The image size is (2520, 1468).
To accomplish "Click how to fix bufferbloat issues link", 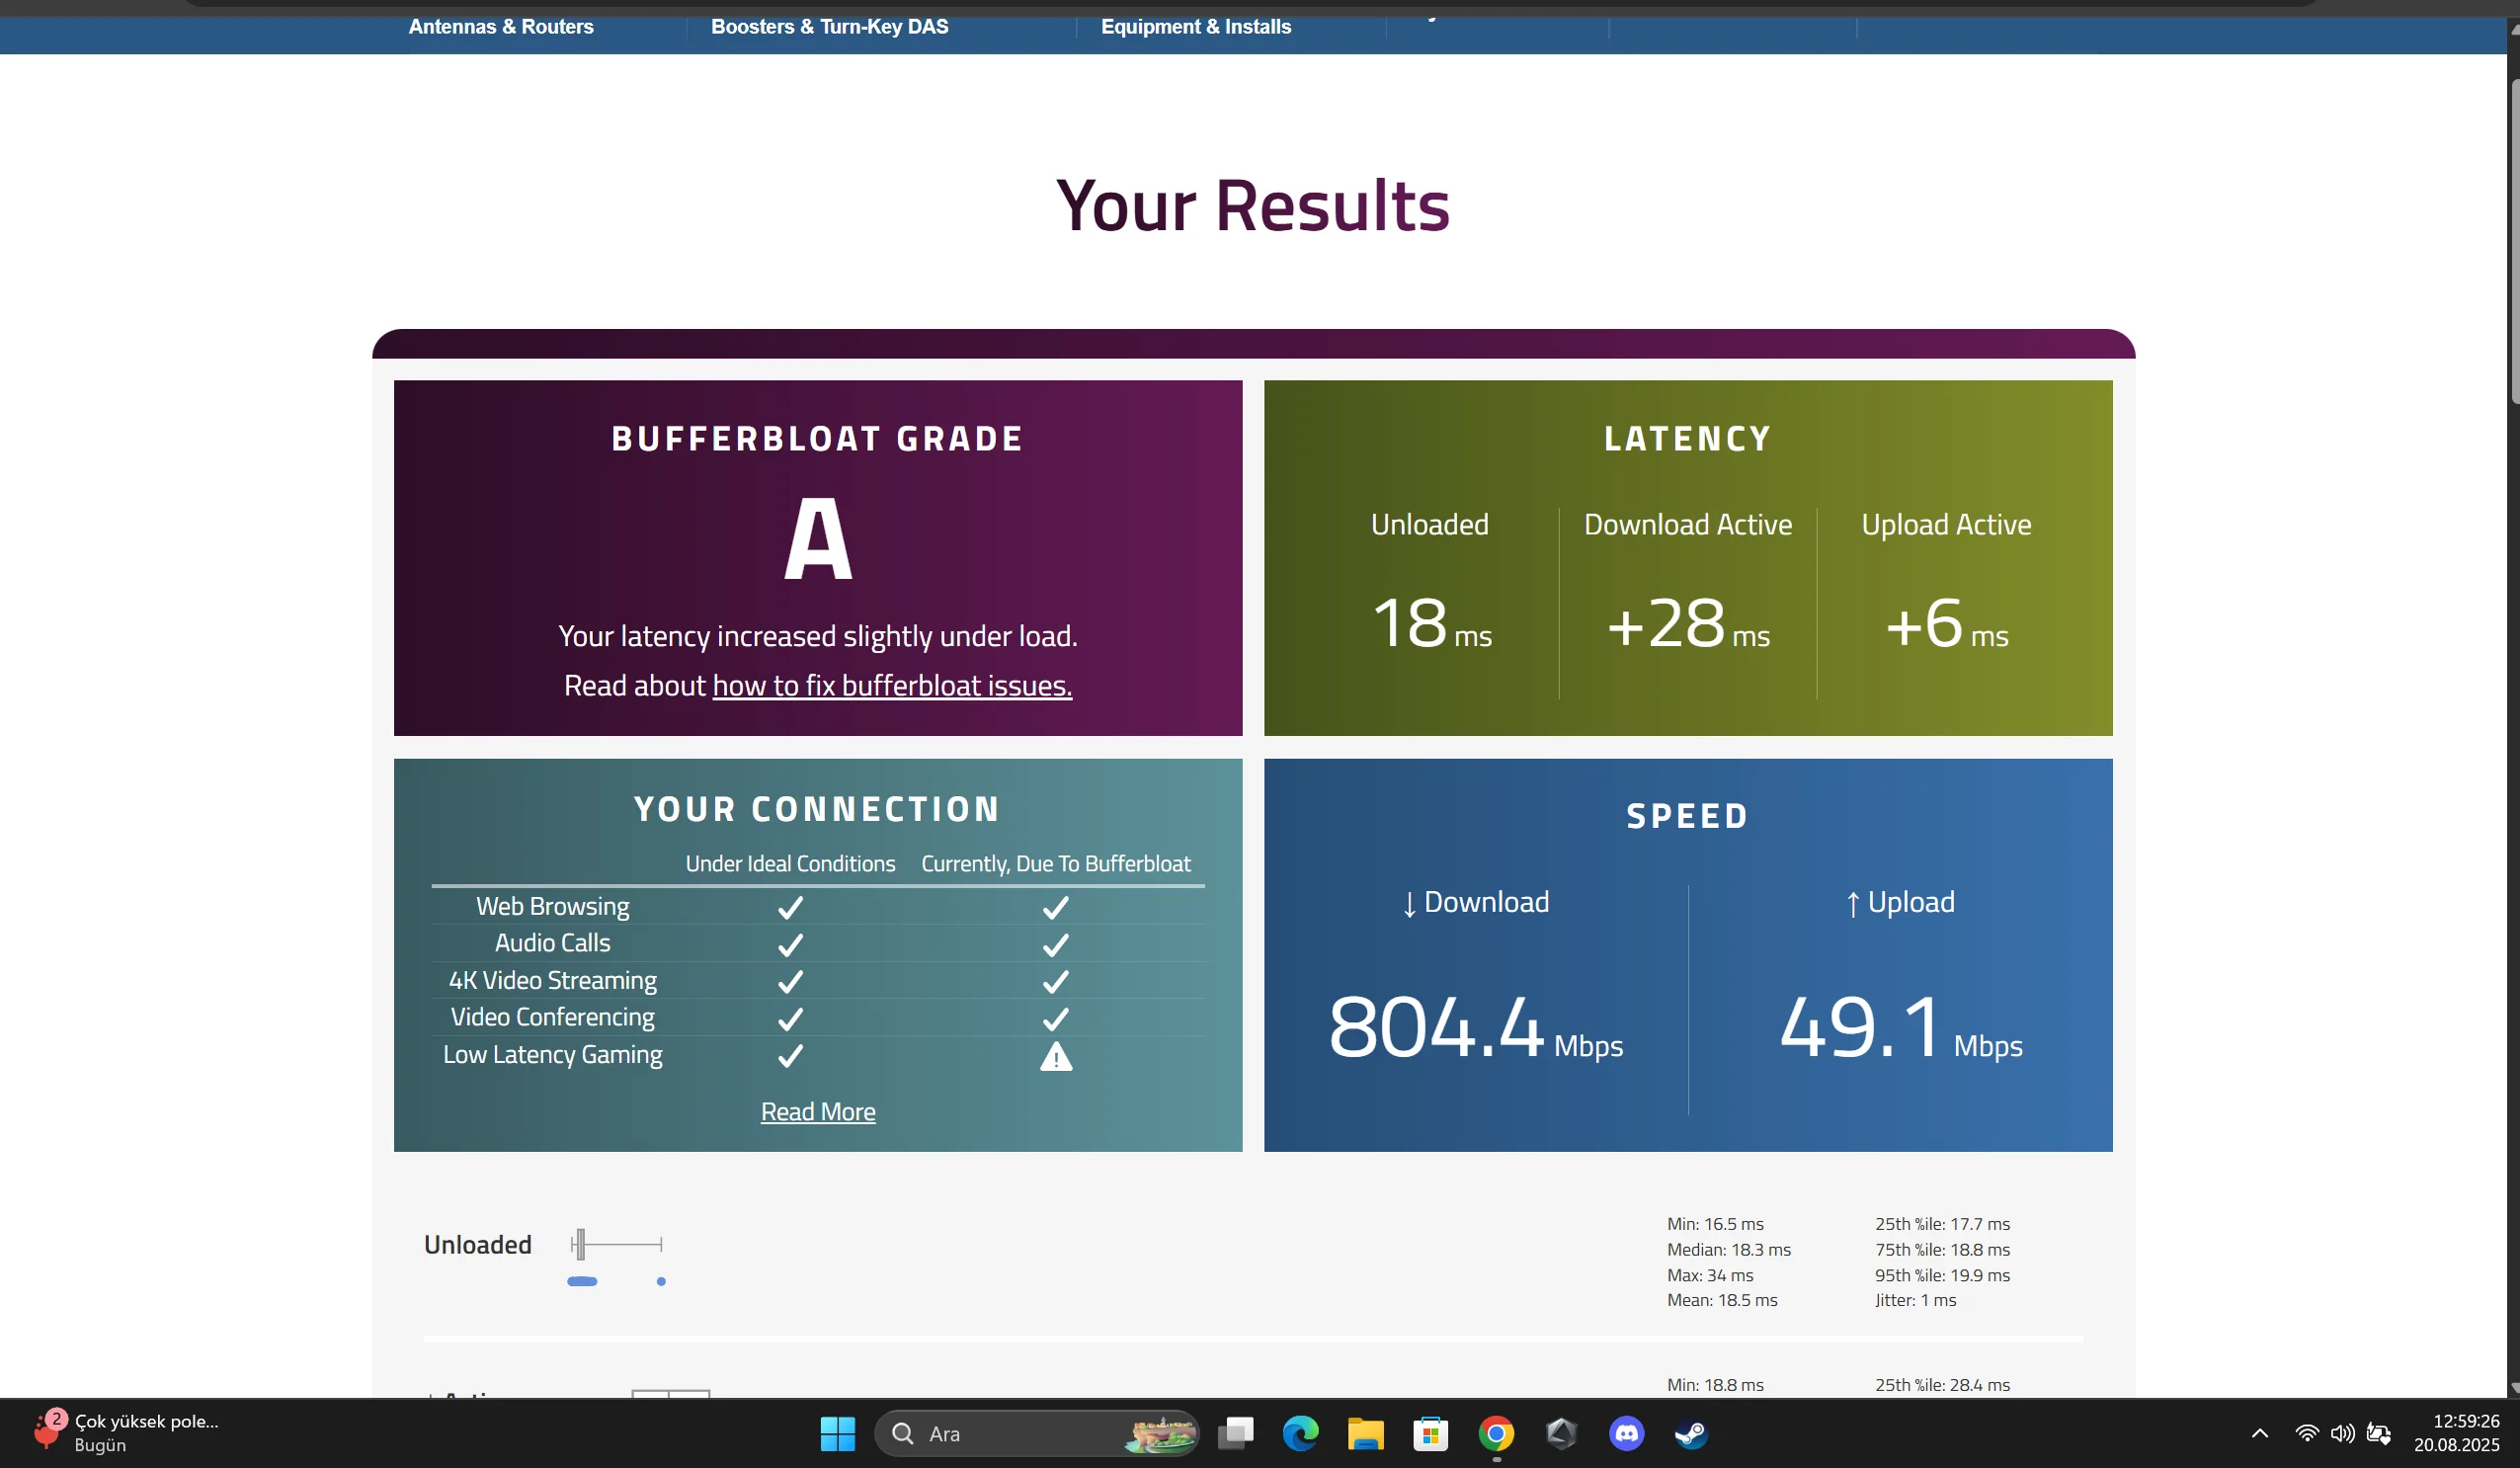I will click(x=891, y=685).
